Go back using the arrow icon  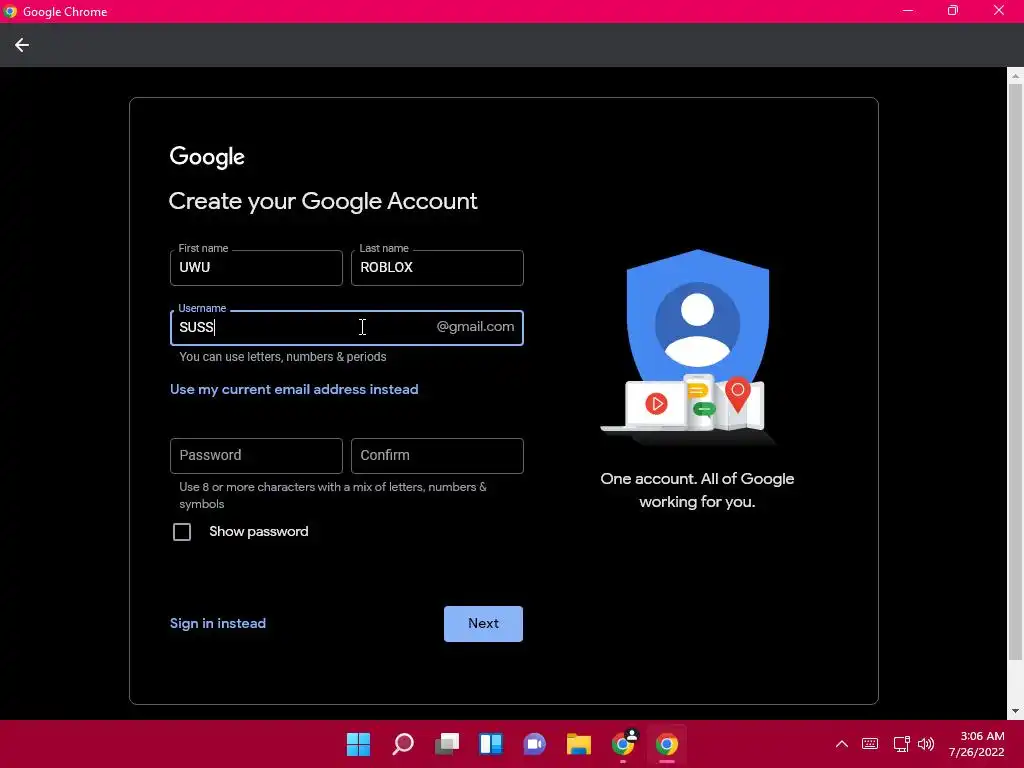(22, 45)
